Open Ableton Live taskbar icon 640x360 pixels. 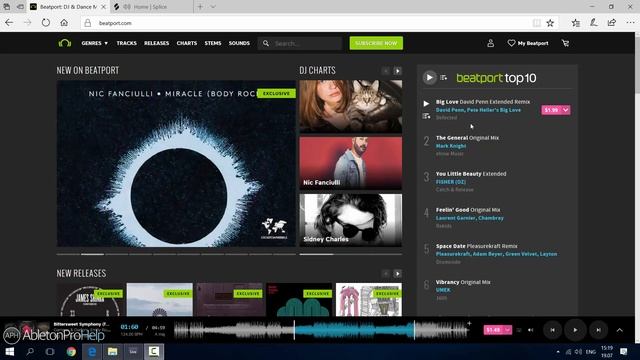coord(133,351)
